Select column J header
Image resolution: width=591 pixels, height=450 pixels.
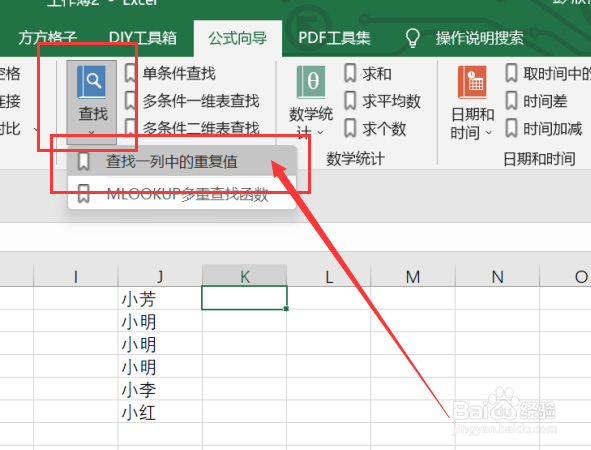(160, 276)
